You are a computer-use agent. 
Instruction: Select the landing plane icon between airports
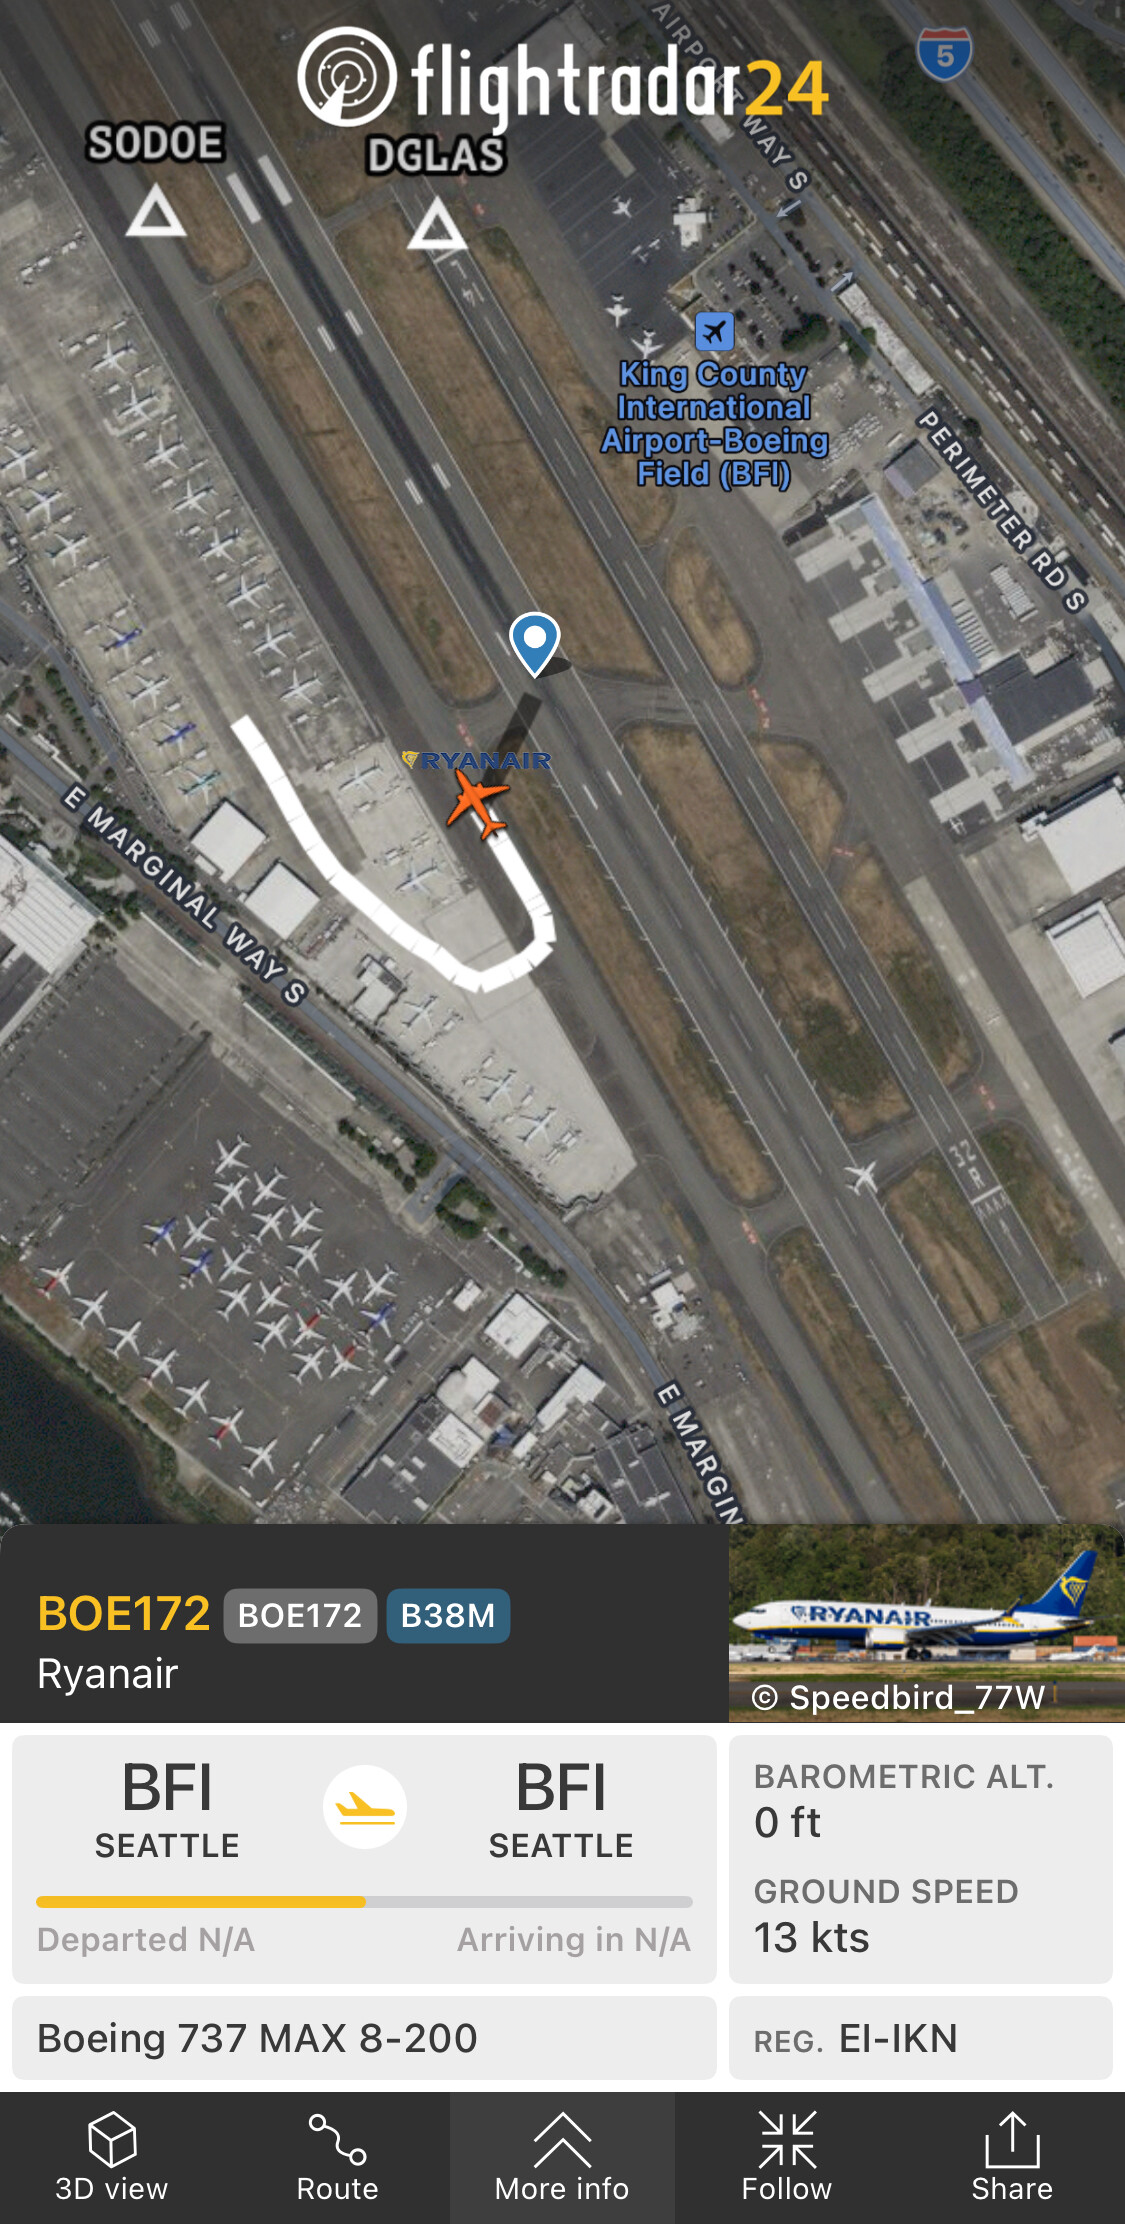[x=365, y=1807]
